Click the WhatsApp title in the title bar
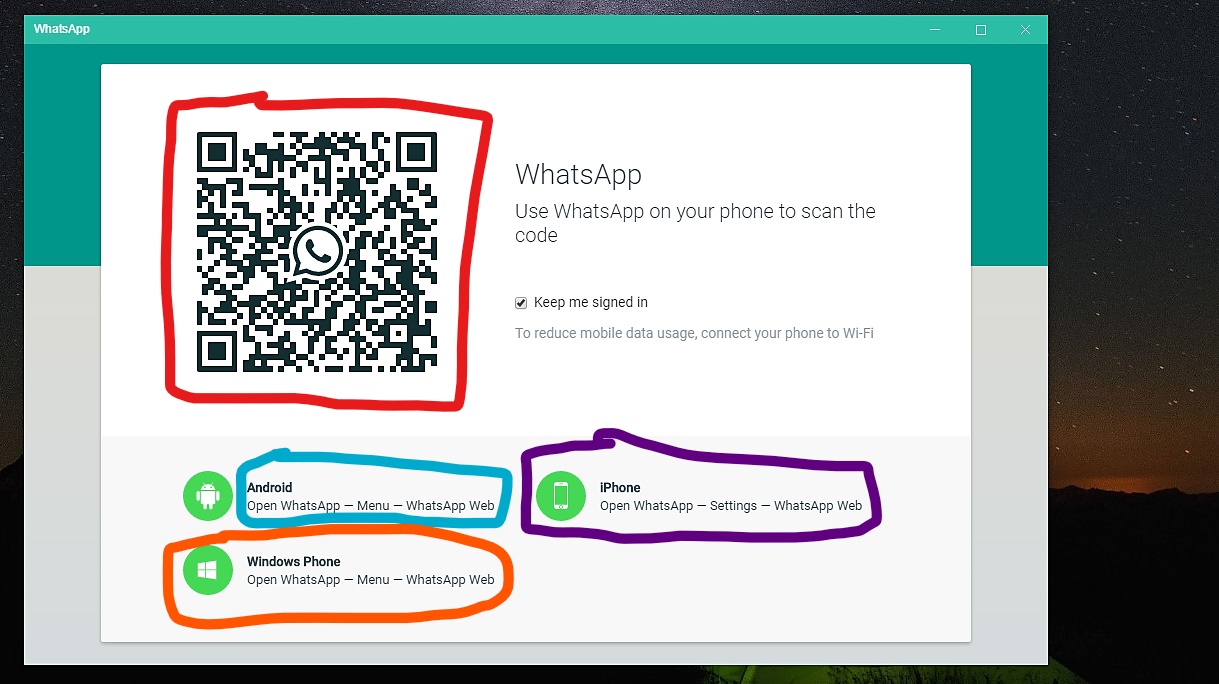The width and height of the screenshot is (1219, 684). (x=62, y=29)
